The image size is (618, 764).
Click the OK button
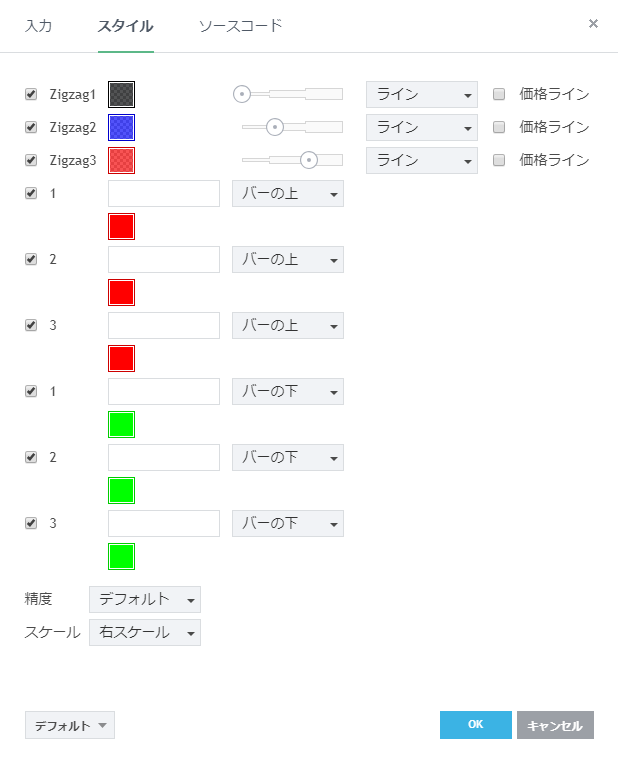coord(475,725)
